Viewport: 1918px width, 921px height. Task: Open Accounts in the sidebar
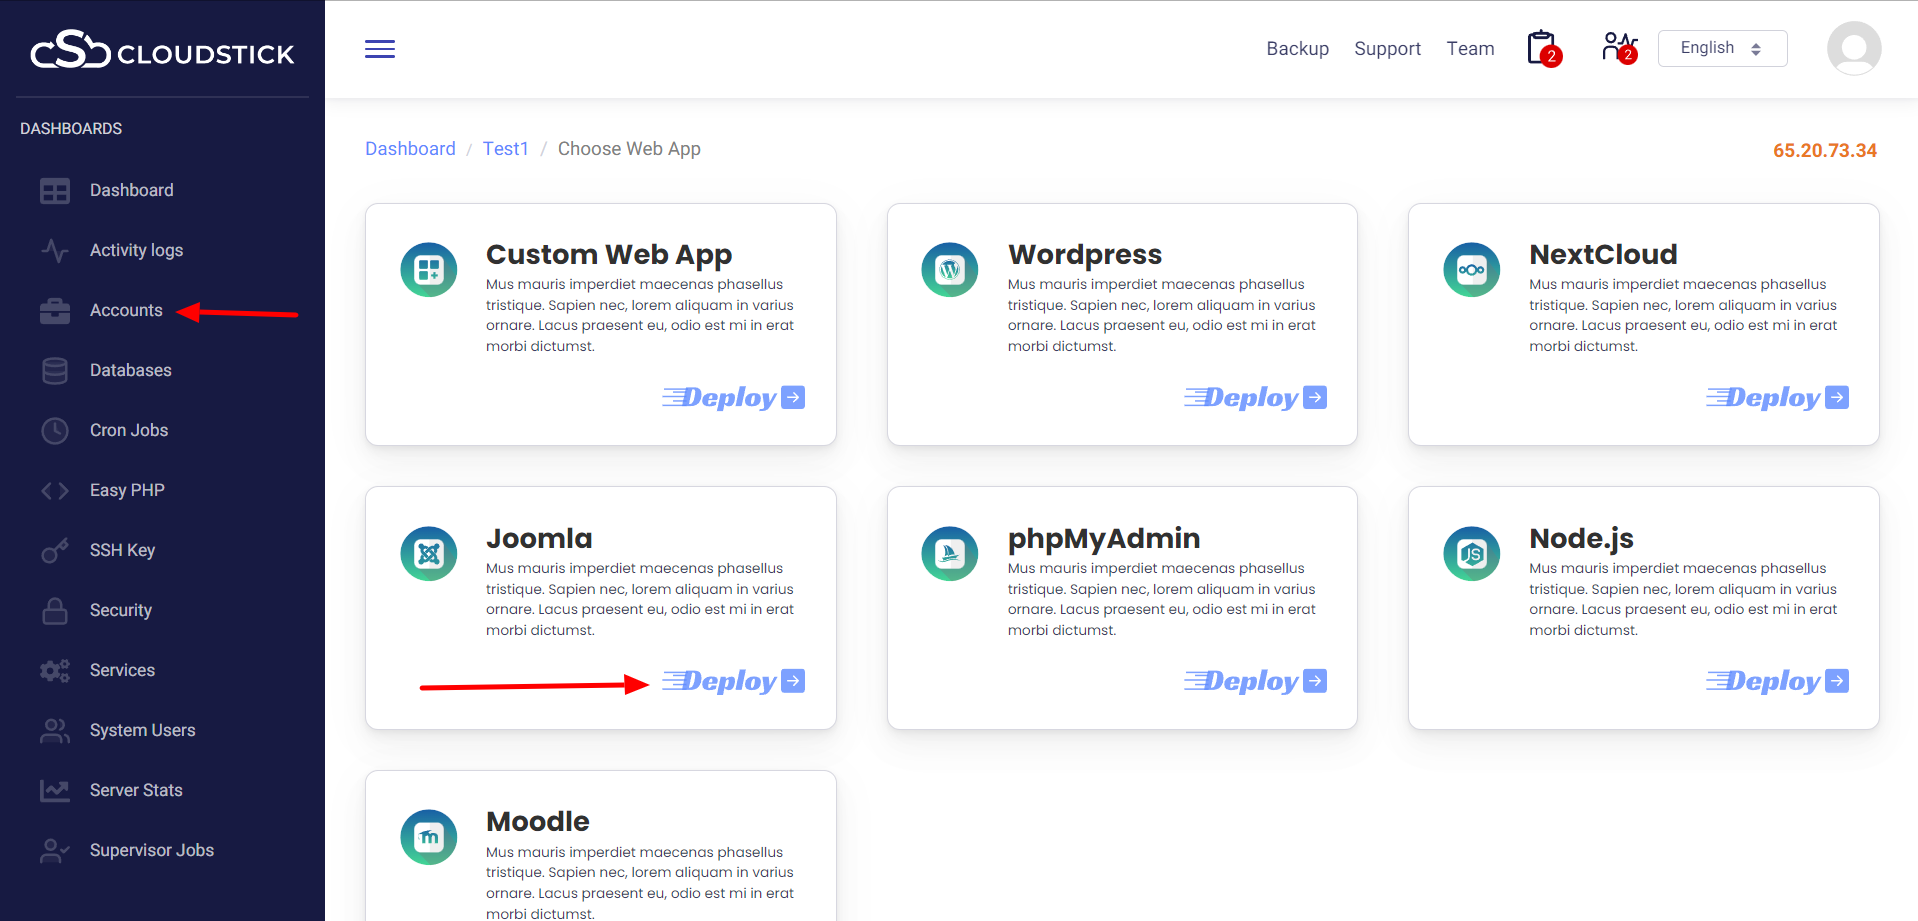click(x=126, y=310)
